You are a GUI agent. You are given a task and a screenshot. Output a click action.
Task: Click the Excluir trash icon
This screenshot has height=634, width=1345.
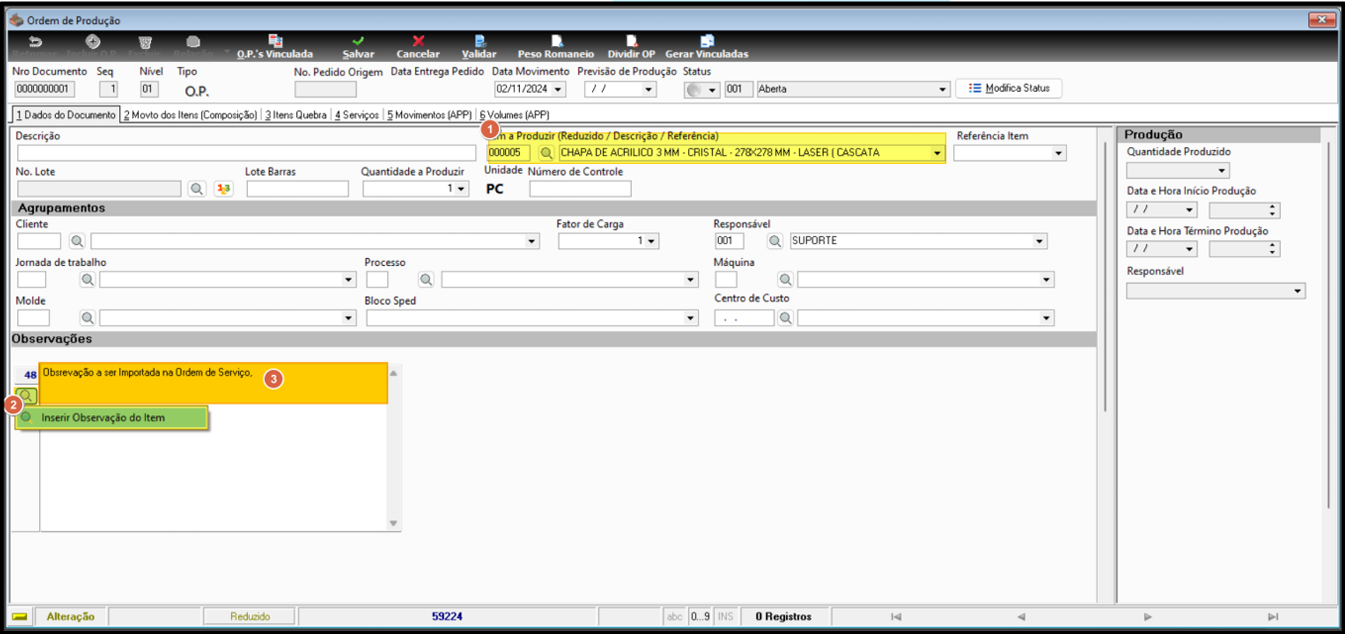(145, 42)
